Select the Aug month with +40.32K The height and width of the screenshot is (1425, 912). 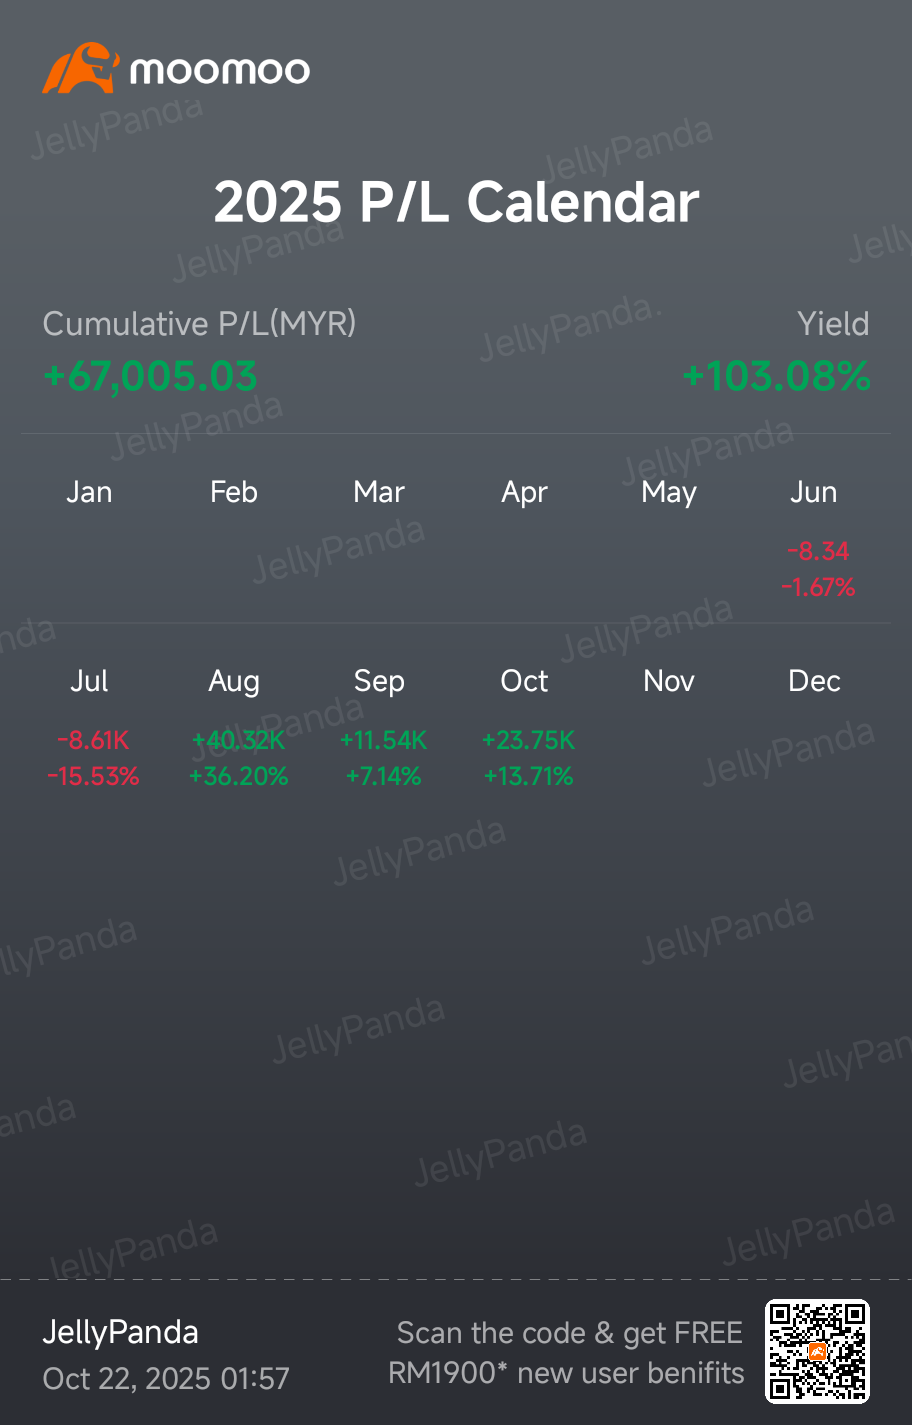pyautogui.click(x=238, y=727)
